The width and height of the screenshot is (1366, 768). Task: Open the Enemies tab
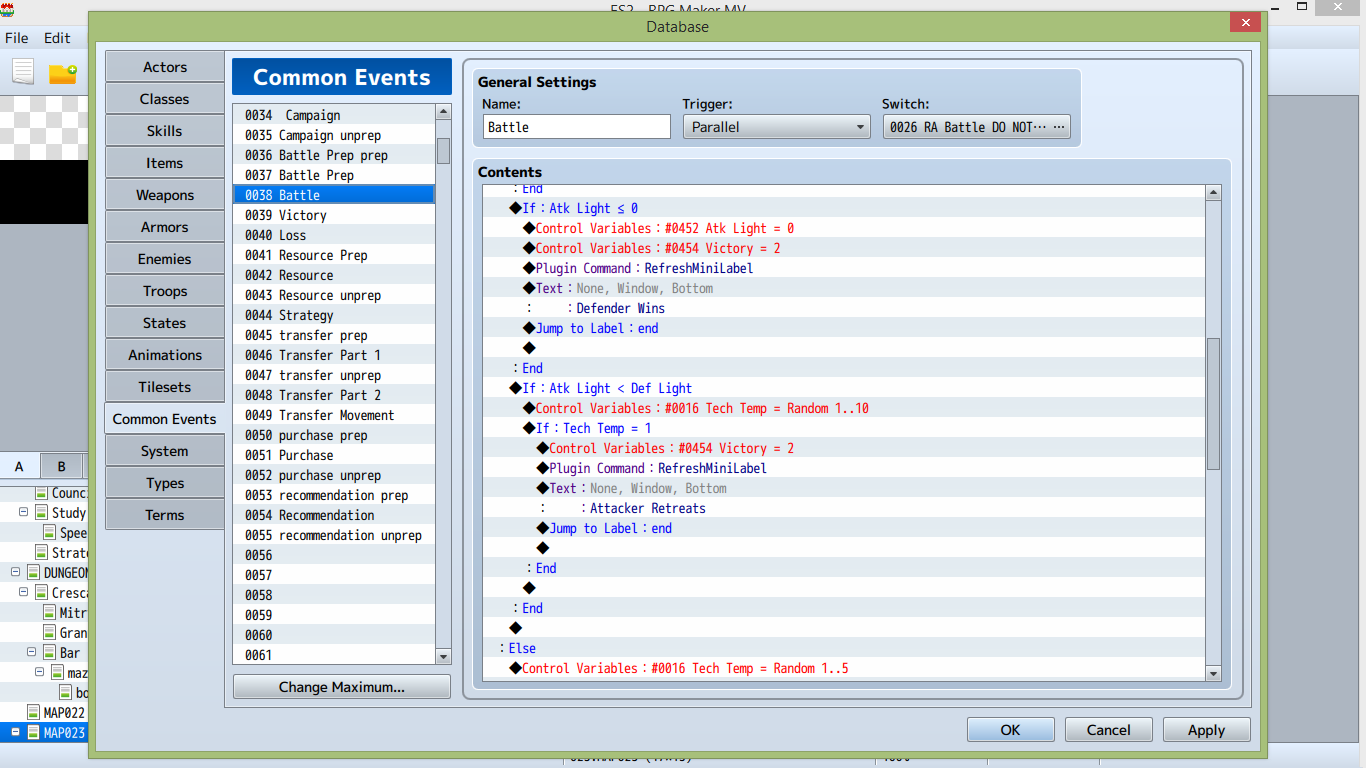coord(165,259)
